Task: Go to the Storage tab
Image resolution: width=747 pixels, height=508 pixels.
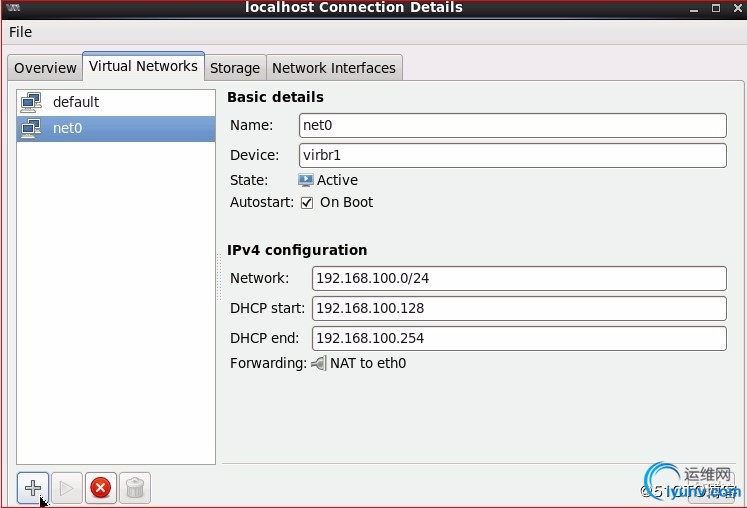Action: (235, 68)
